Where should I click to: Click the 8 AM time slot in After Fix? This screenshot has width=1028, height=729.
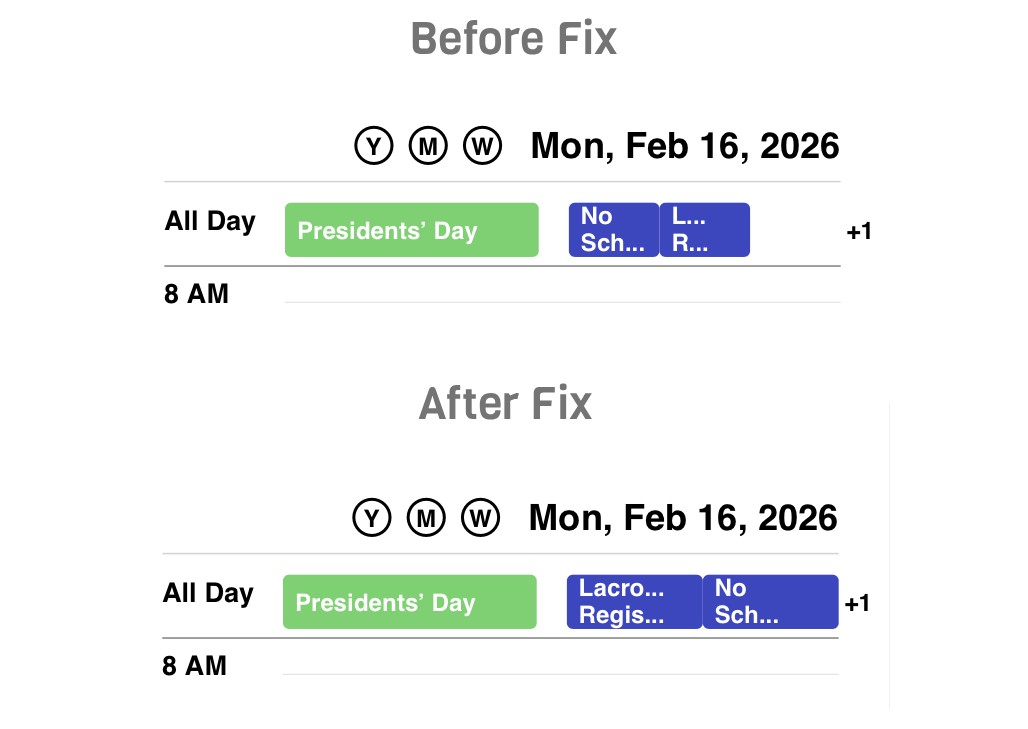click(196, 665)
